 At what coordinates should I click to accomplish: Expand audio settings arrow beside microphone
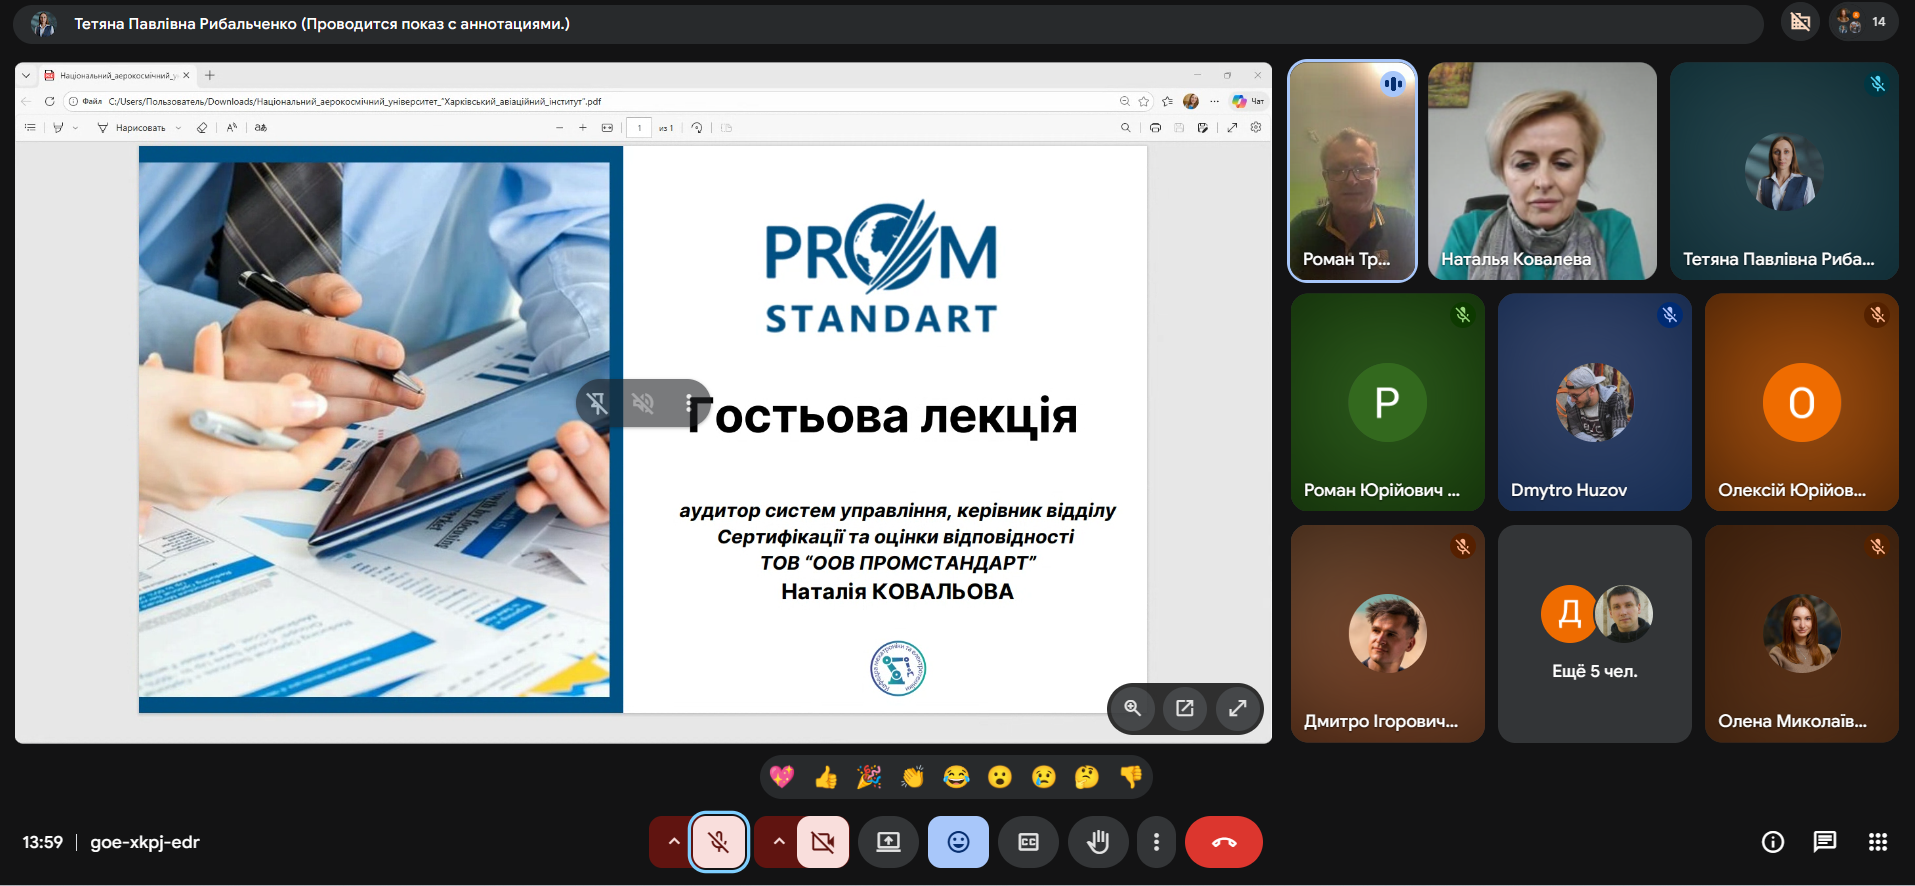click(673, 842)
